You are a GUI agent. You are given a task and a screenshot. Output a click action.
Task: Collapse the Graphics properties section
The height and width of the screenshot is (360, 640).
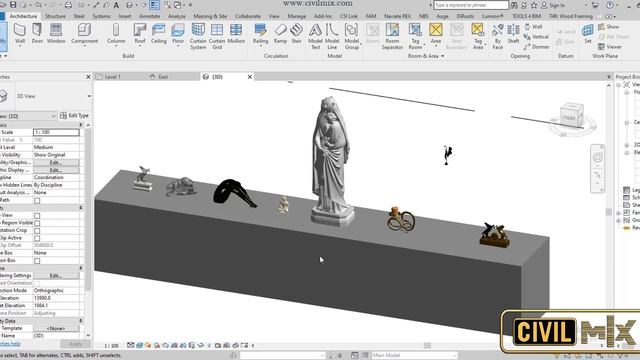point(80,125)
